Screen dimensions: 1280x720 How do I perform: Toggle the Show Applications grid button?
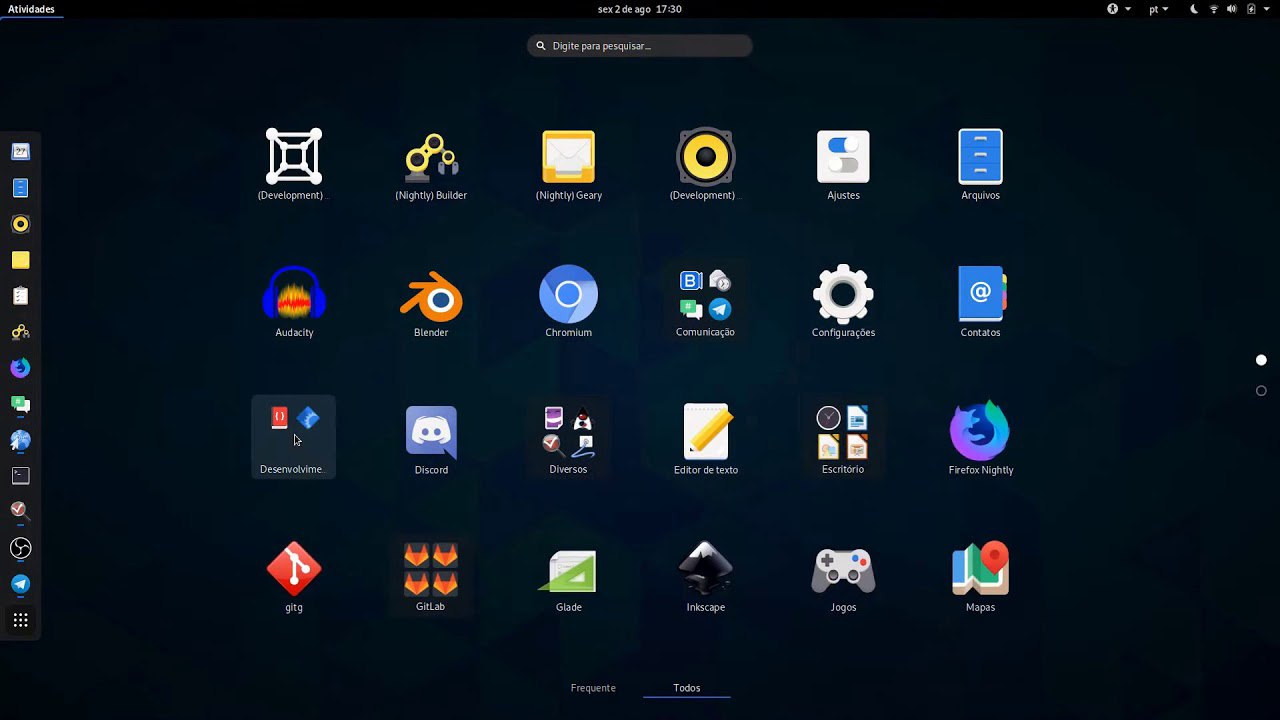tap(20, 620)
